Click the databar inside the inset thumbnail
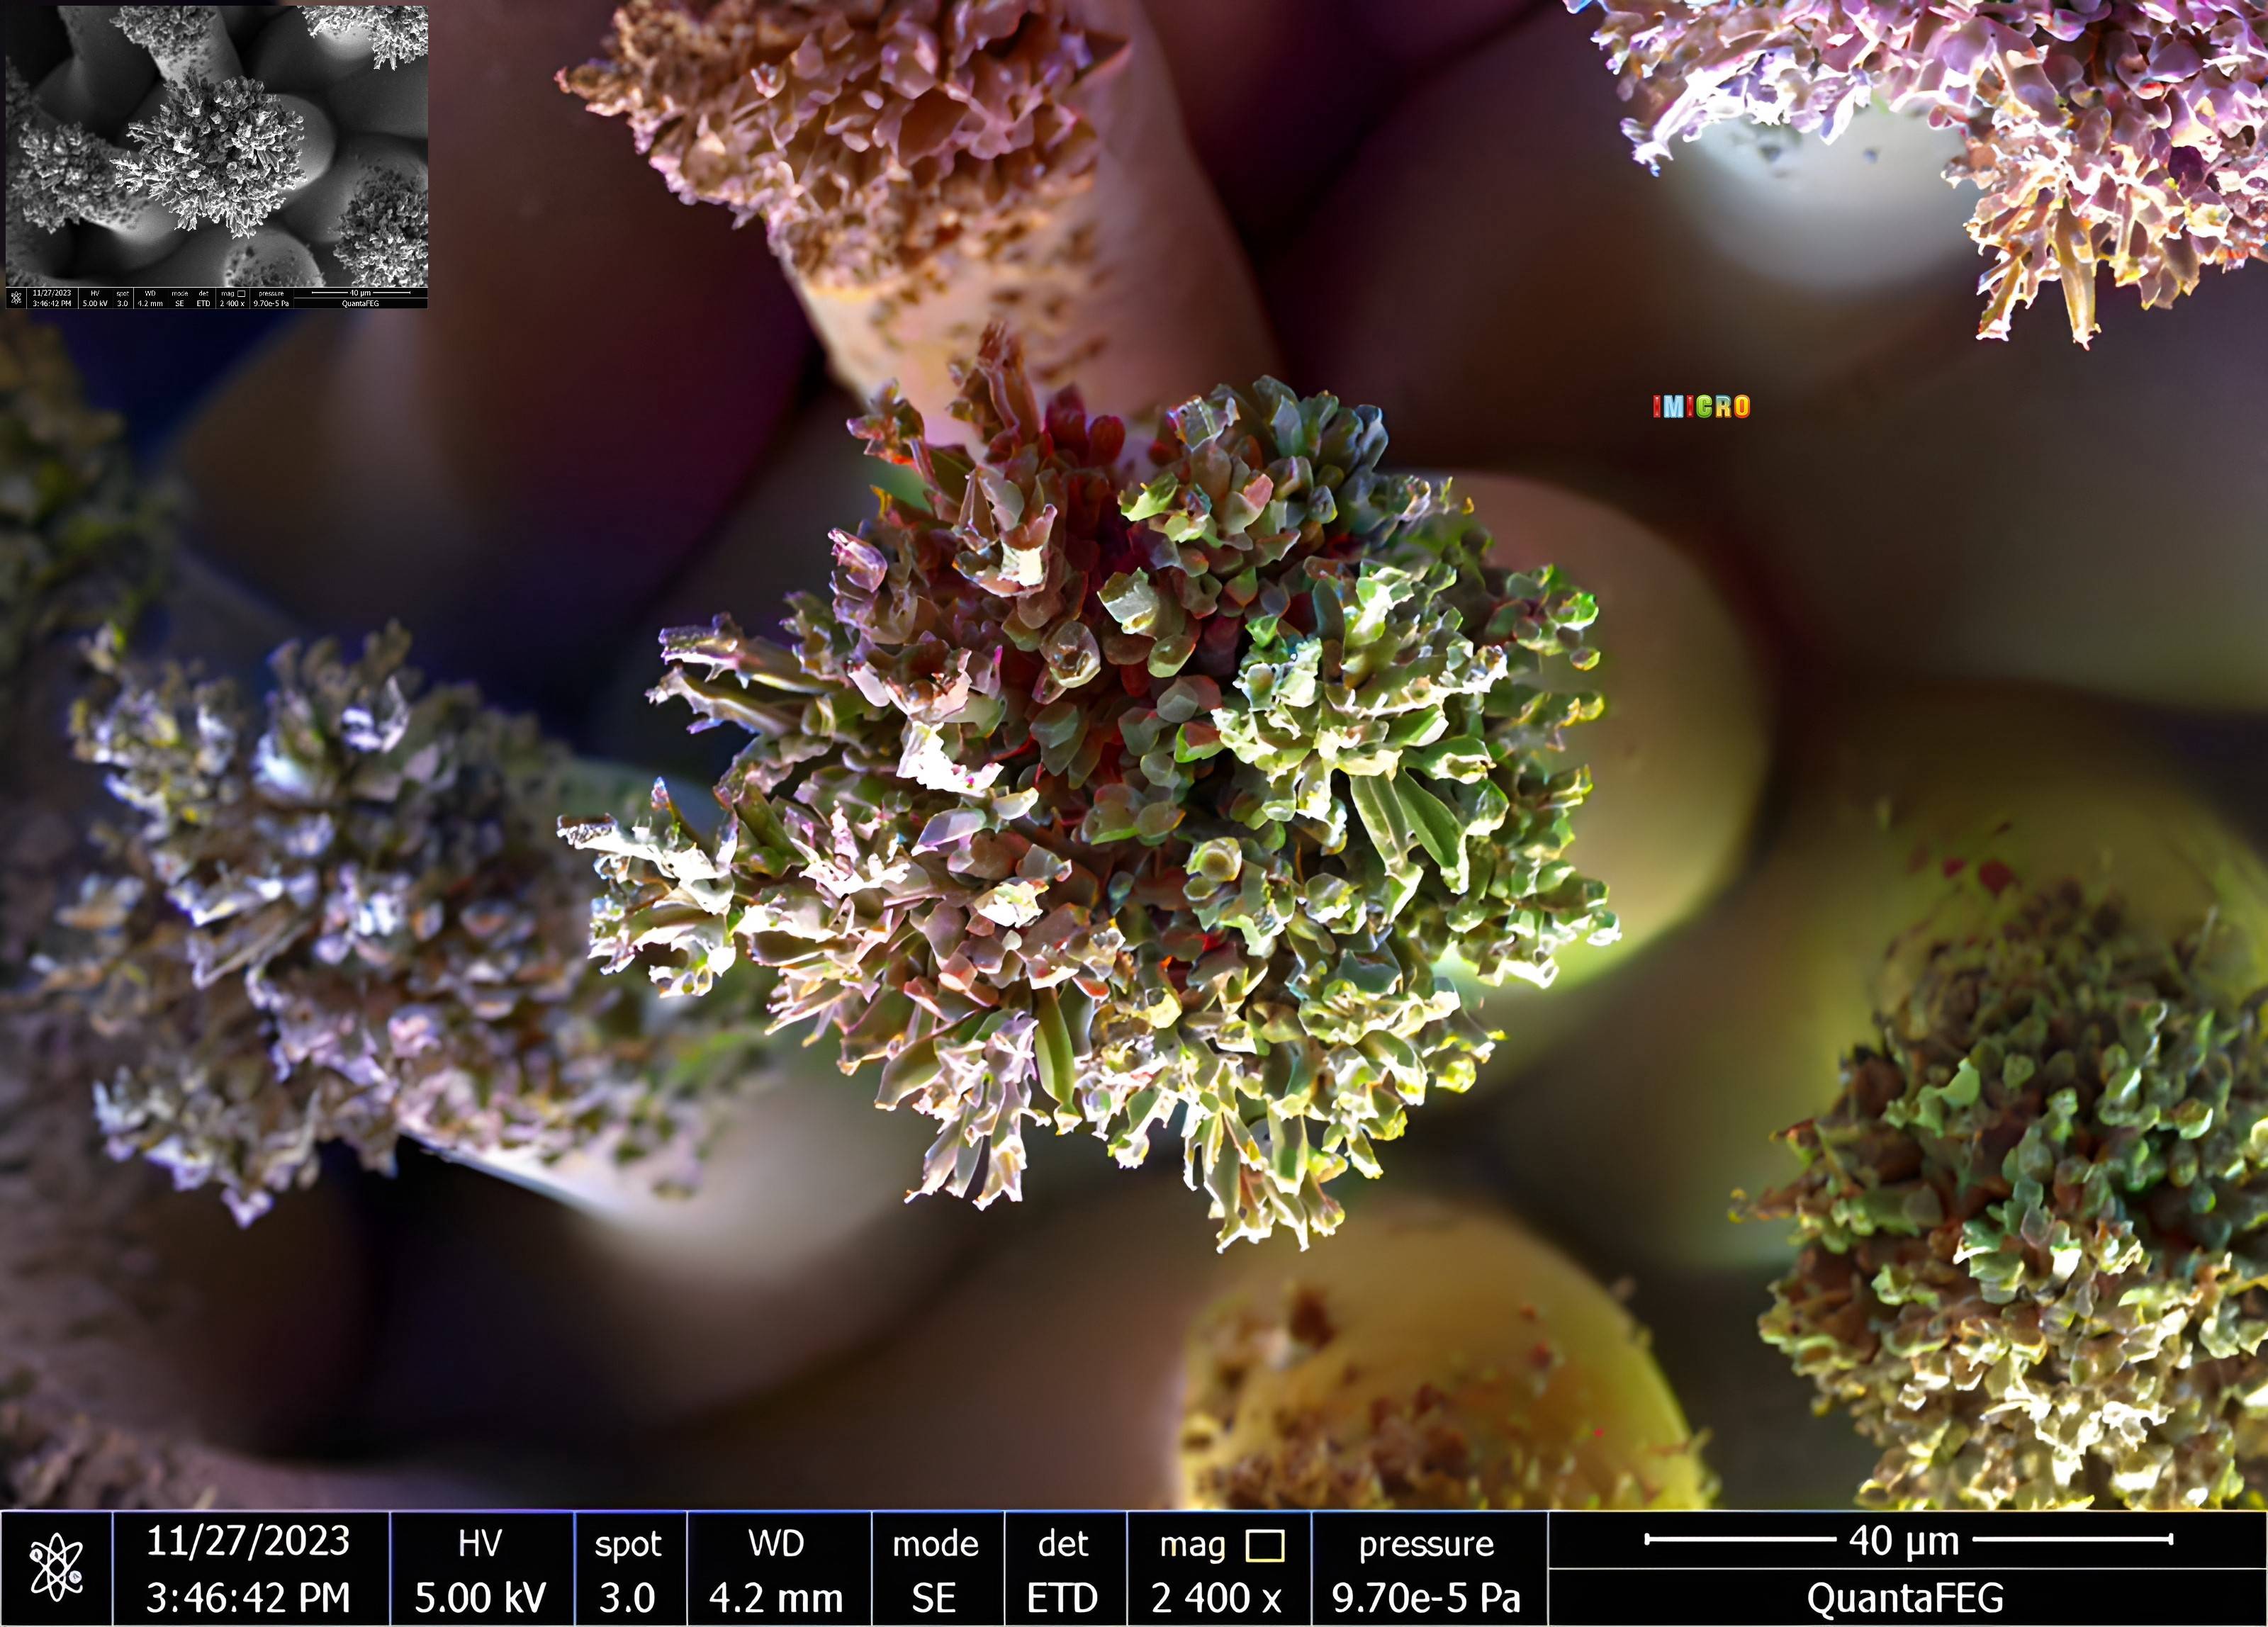 (217, 298)
